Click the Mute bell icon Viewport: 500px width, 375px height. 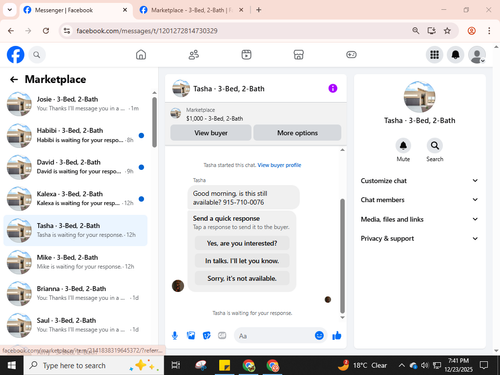coord(403,146)
